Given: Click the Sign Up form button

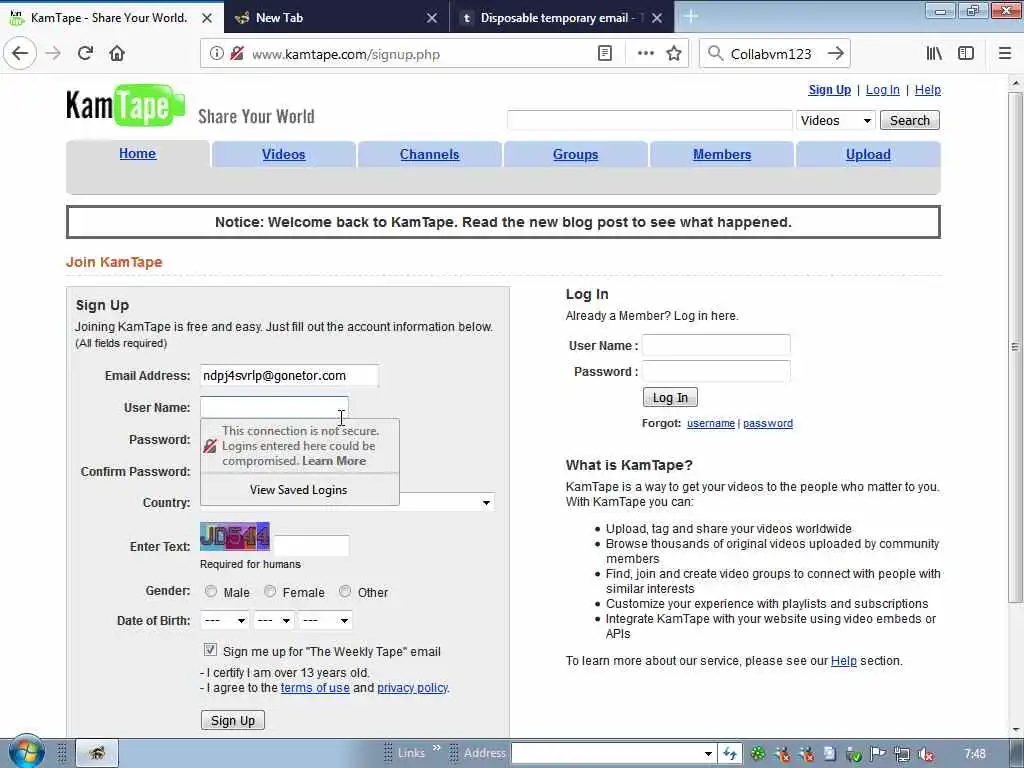Looking at the screenshot, I should click(232, 720).
